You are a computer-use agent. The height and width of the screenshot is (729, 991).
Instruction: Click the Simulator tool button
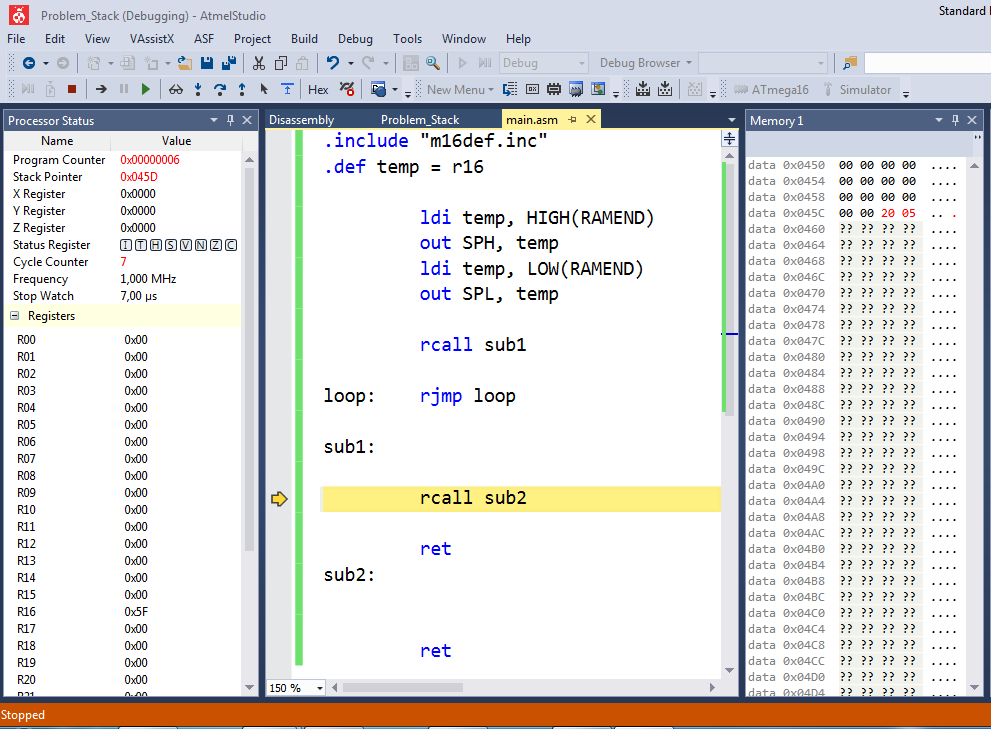coord(857,89)
